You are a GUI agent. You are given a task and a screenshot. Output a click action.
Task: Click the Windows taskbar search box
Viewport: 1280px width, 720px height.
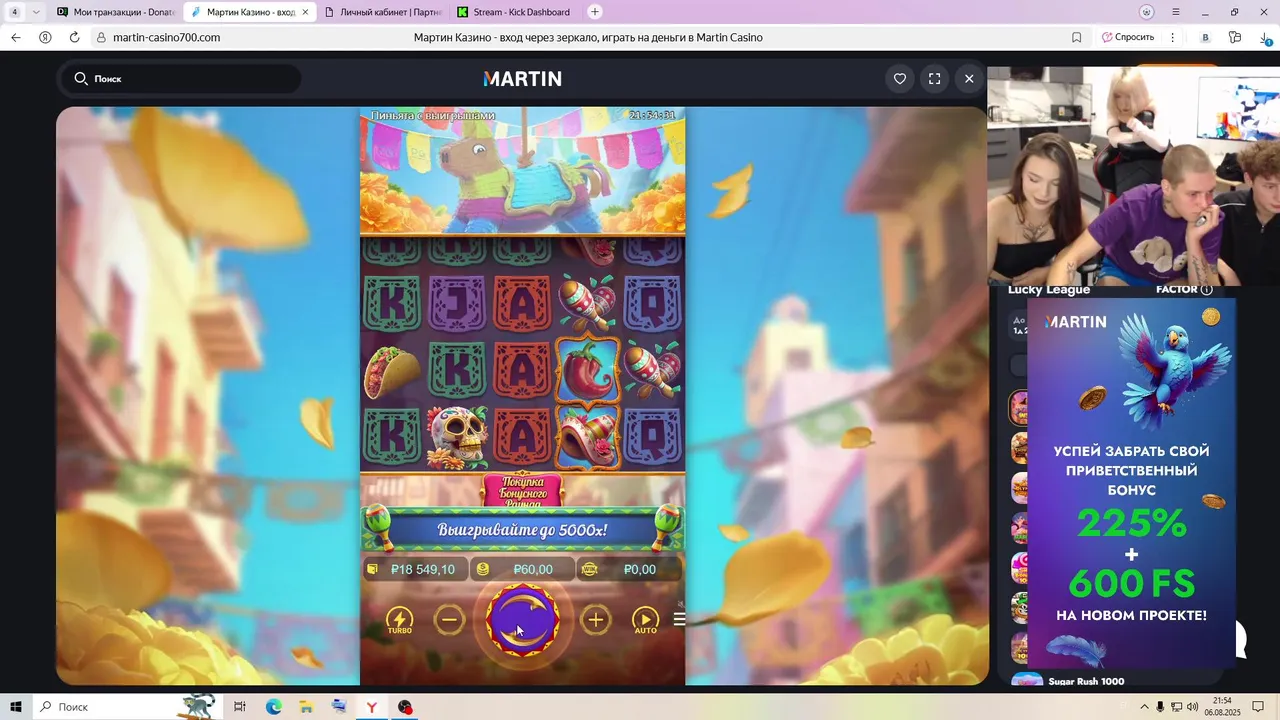127,707
